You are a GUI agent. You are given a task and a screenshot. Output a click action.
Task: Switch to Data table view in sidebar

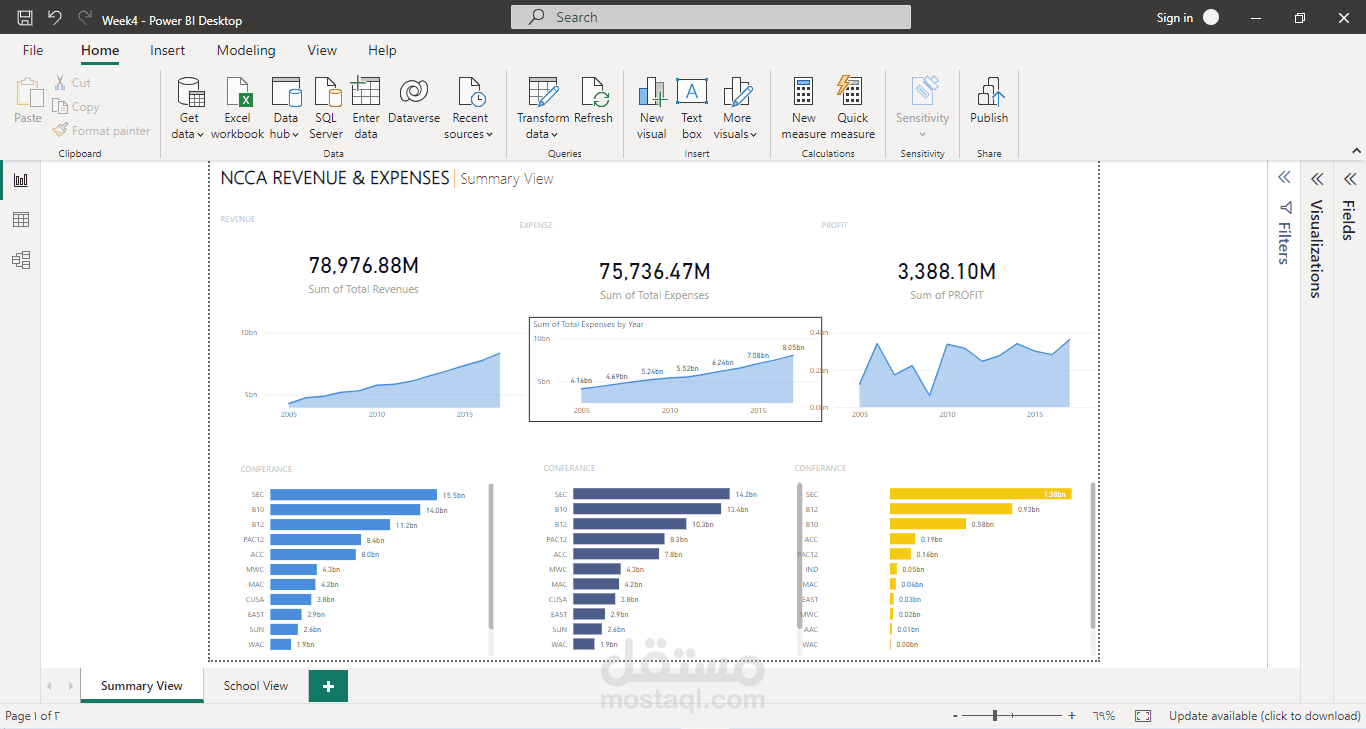pyautogui.click(x=20, y=220)
